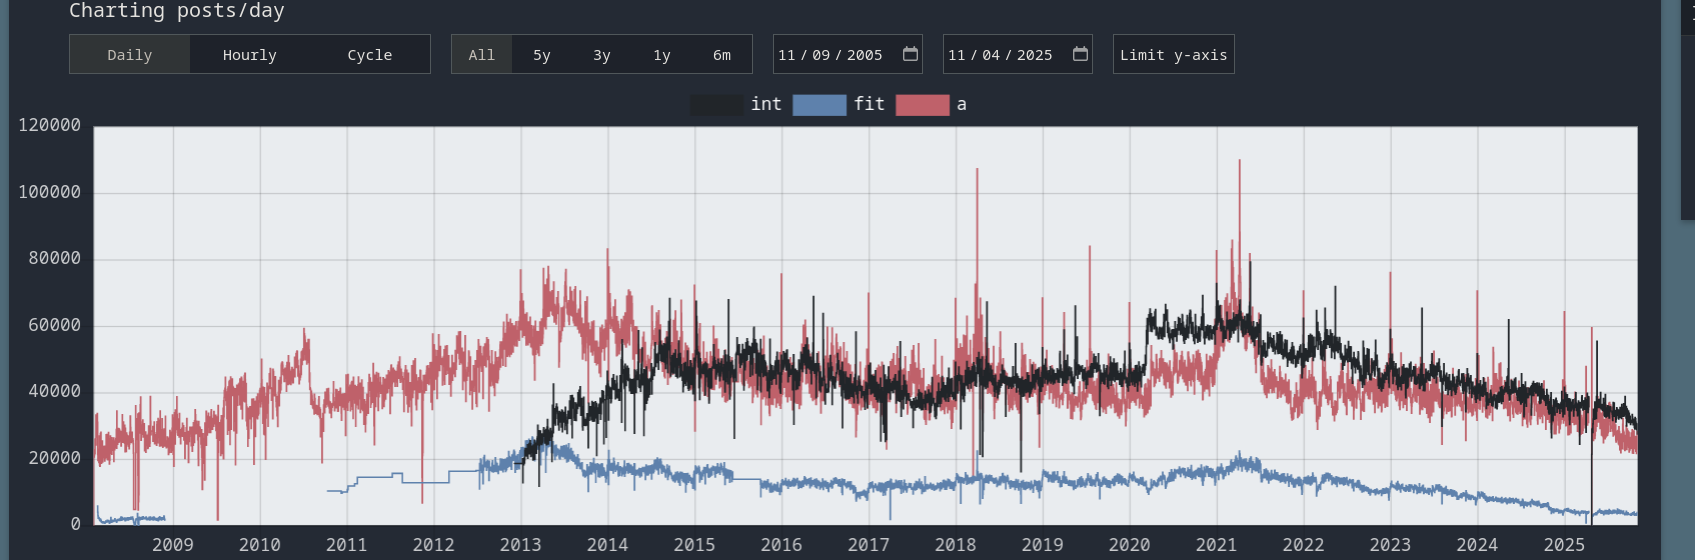Click the 60000 y-axis label

[55, 325]
